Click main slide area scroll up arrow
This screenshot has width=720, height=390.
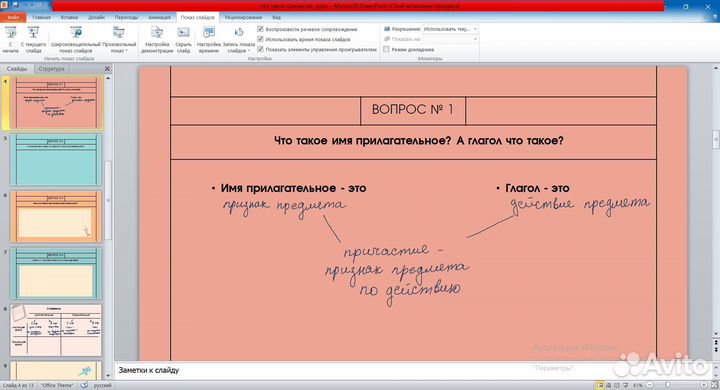click(715, 68)
